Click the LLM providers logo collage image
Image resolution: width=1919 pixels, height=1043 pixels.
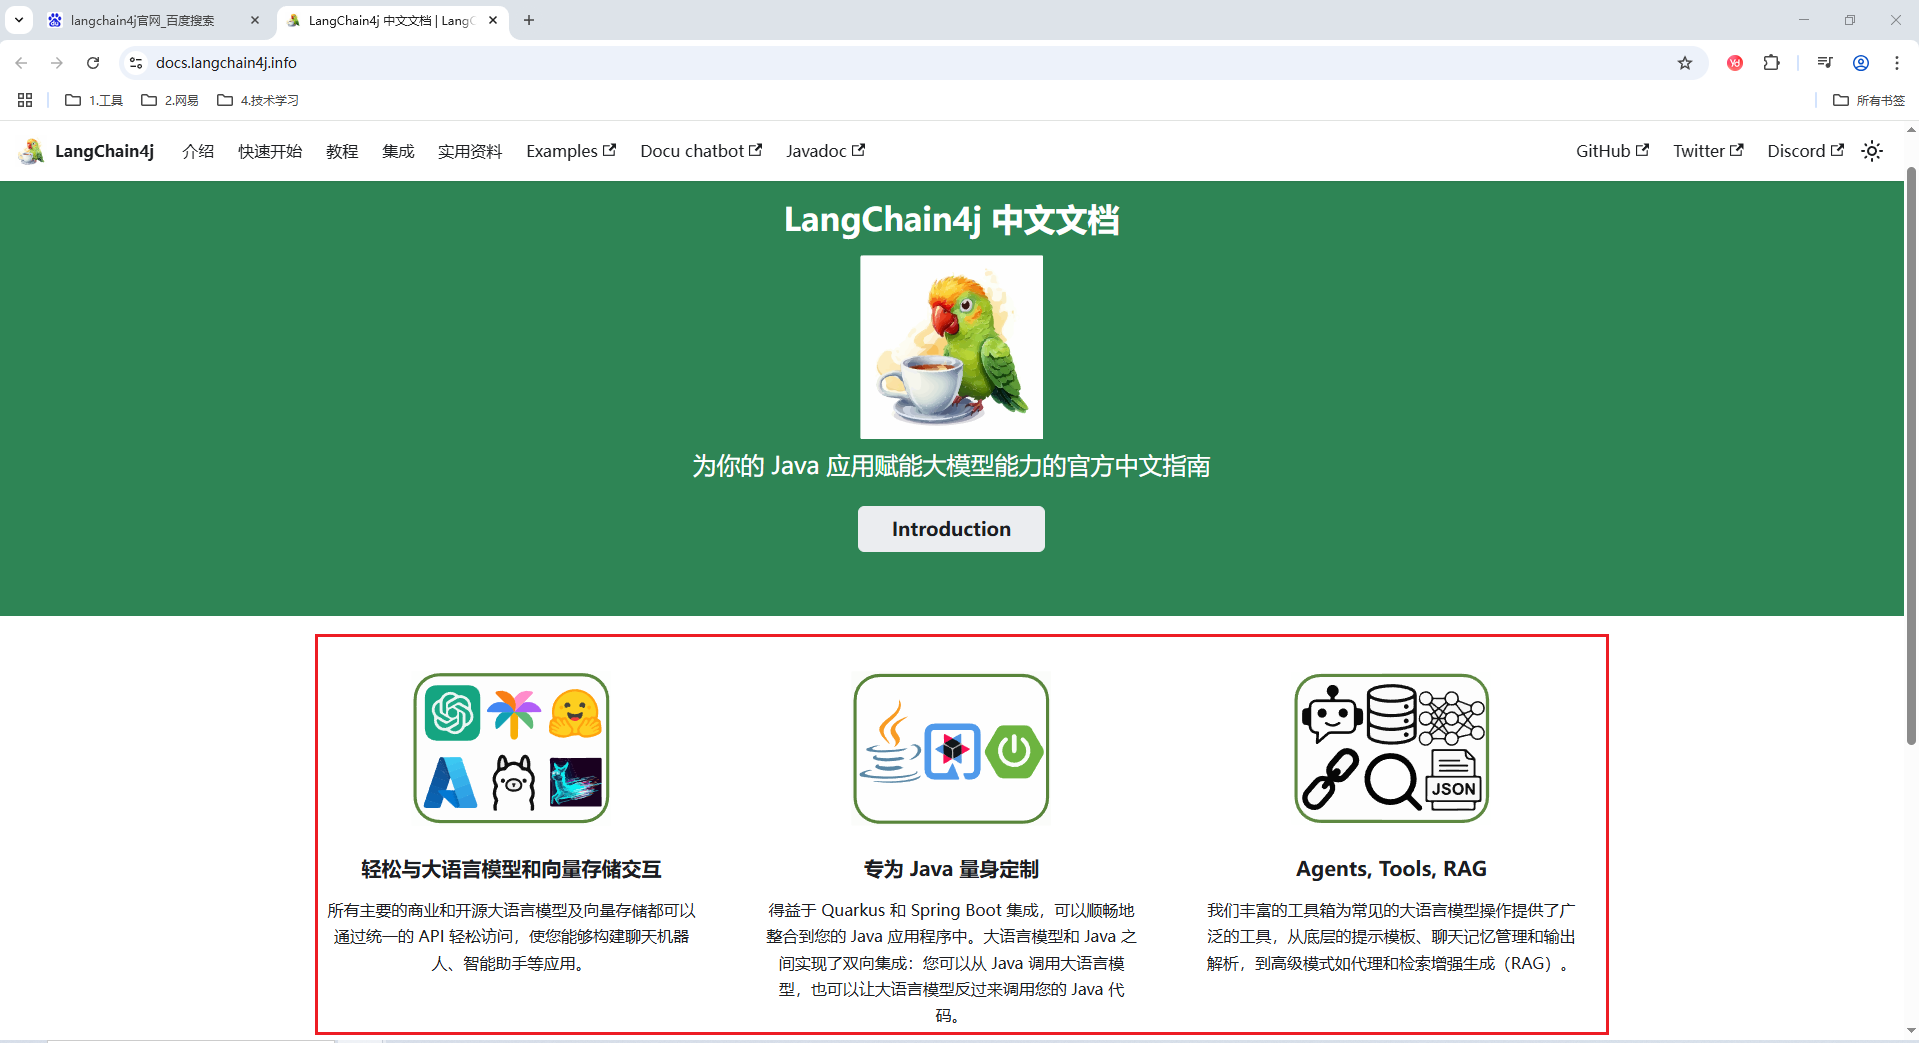tap(511, 748)
